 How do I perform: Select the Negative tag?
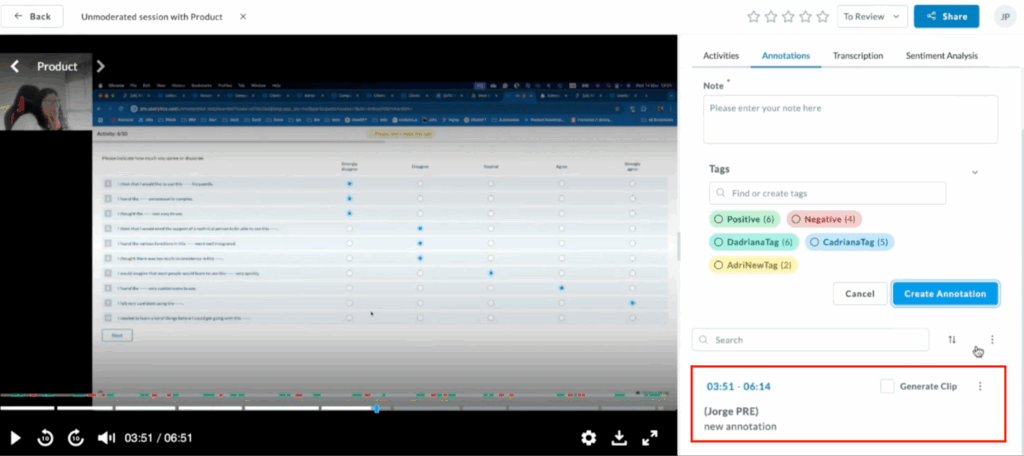[824, 219]
